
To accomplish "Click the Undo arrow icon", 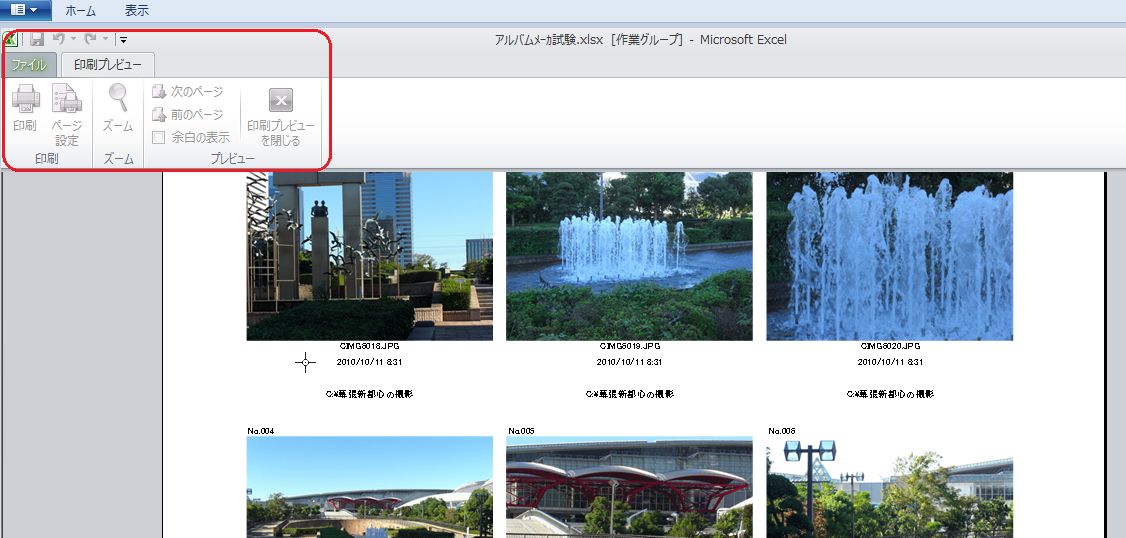I will pos(58,39).
